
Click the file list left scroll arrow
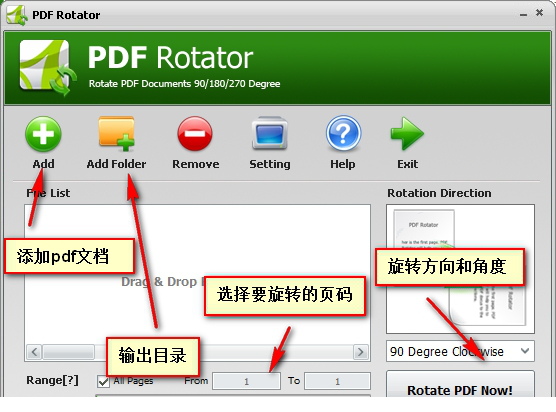34,352
